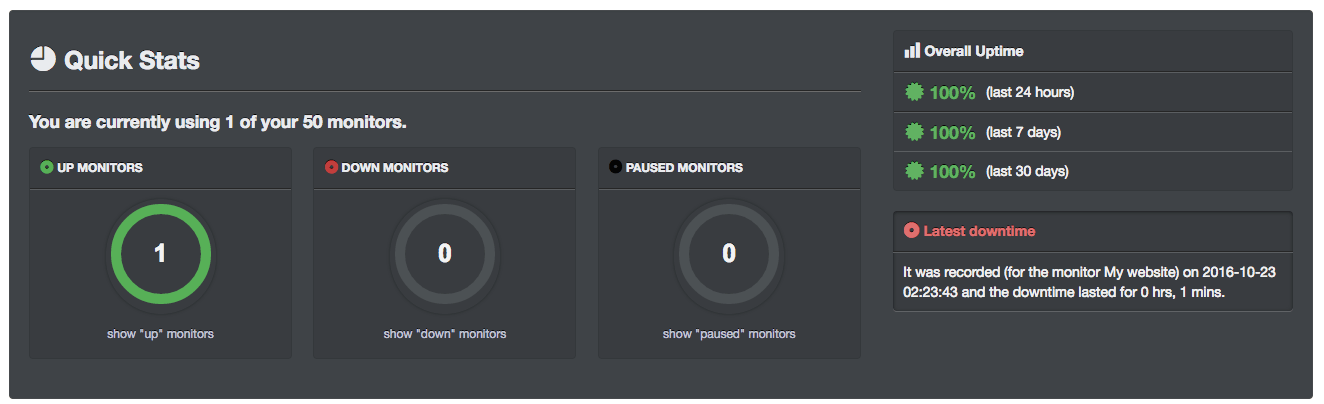Click the "(last 24 hours)" label
The width and height of the screenshot is (1324, 404).
[x=1030, y=93]
